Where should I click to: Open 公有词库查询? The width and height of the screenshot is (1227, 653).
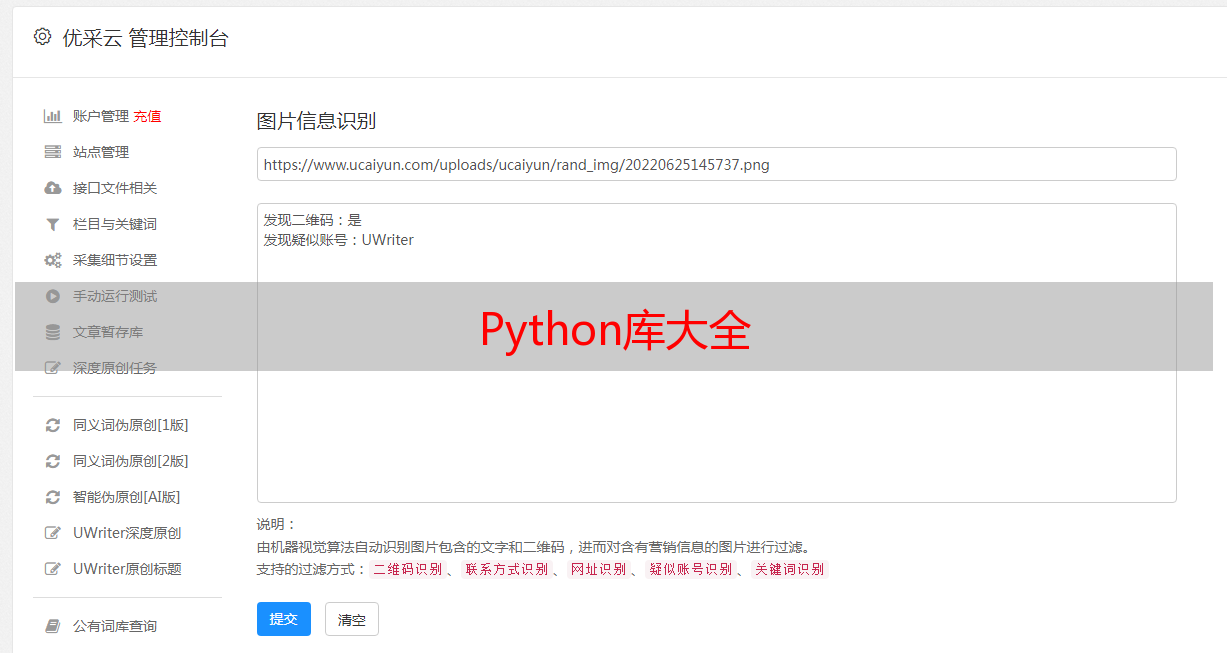click(115, 626)
